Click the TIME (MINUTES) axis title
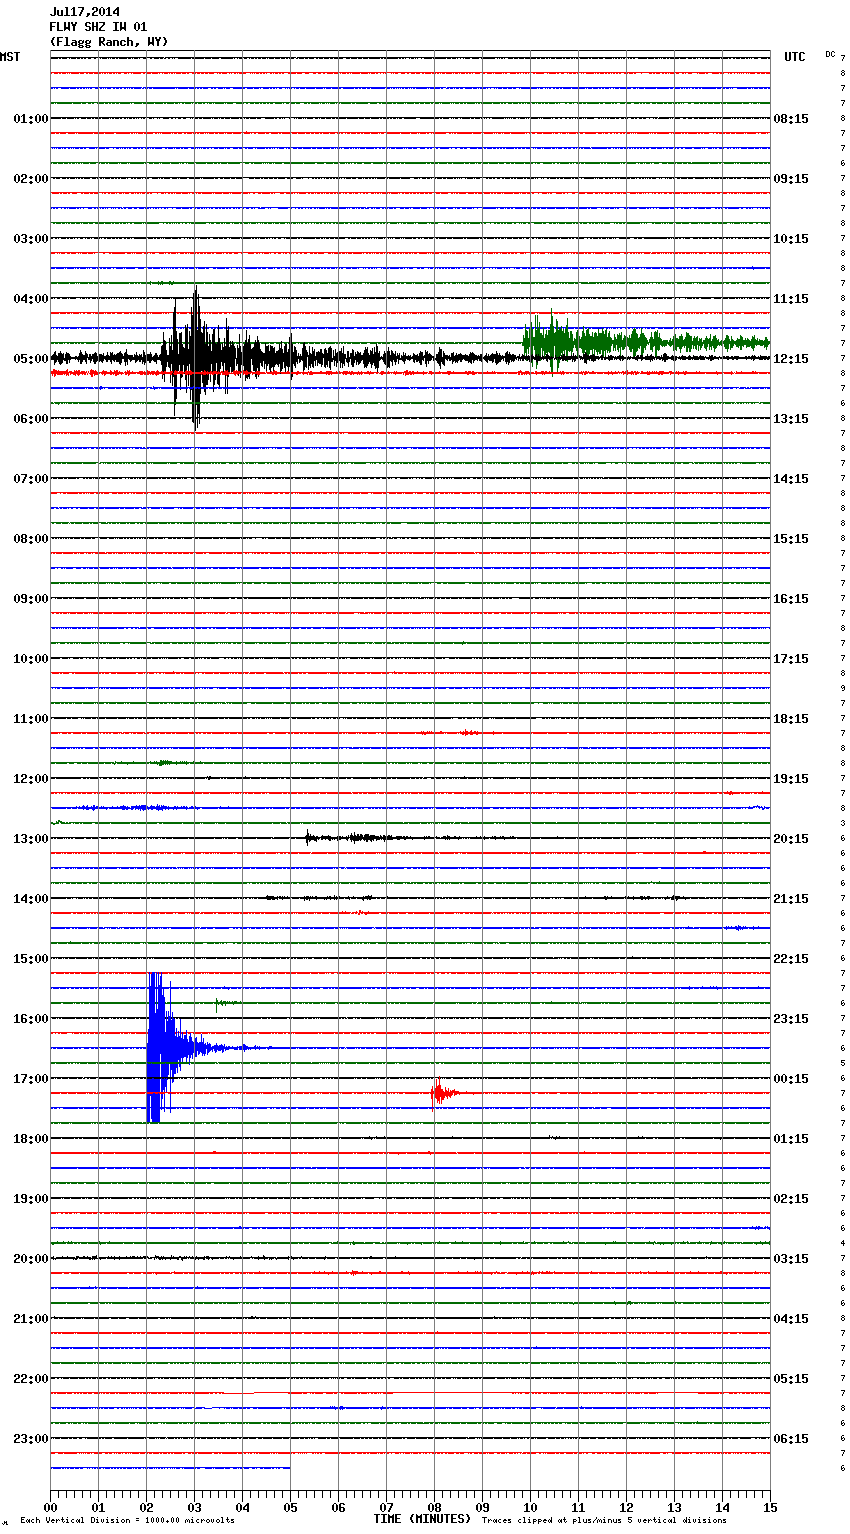The width and height of the screenshot is (850, 1534). 422,1519
